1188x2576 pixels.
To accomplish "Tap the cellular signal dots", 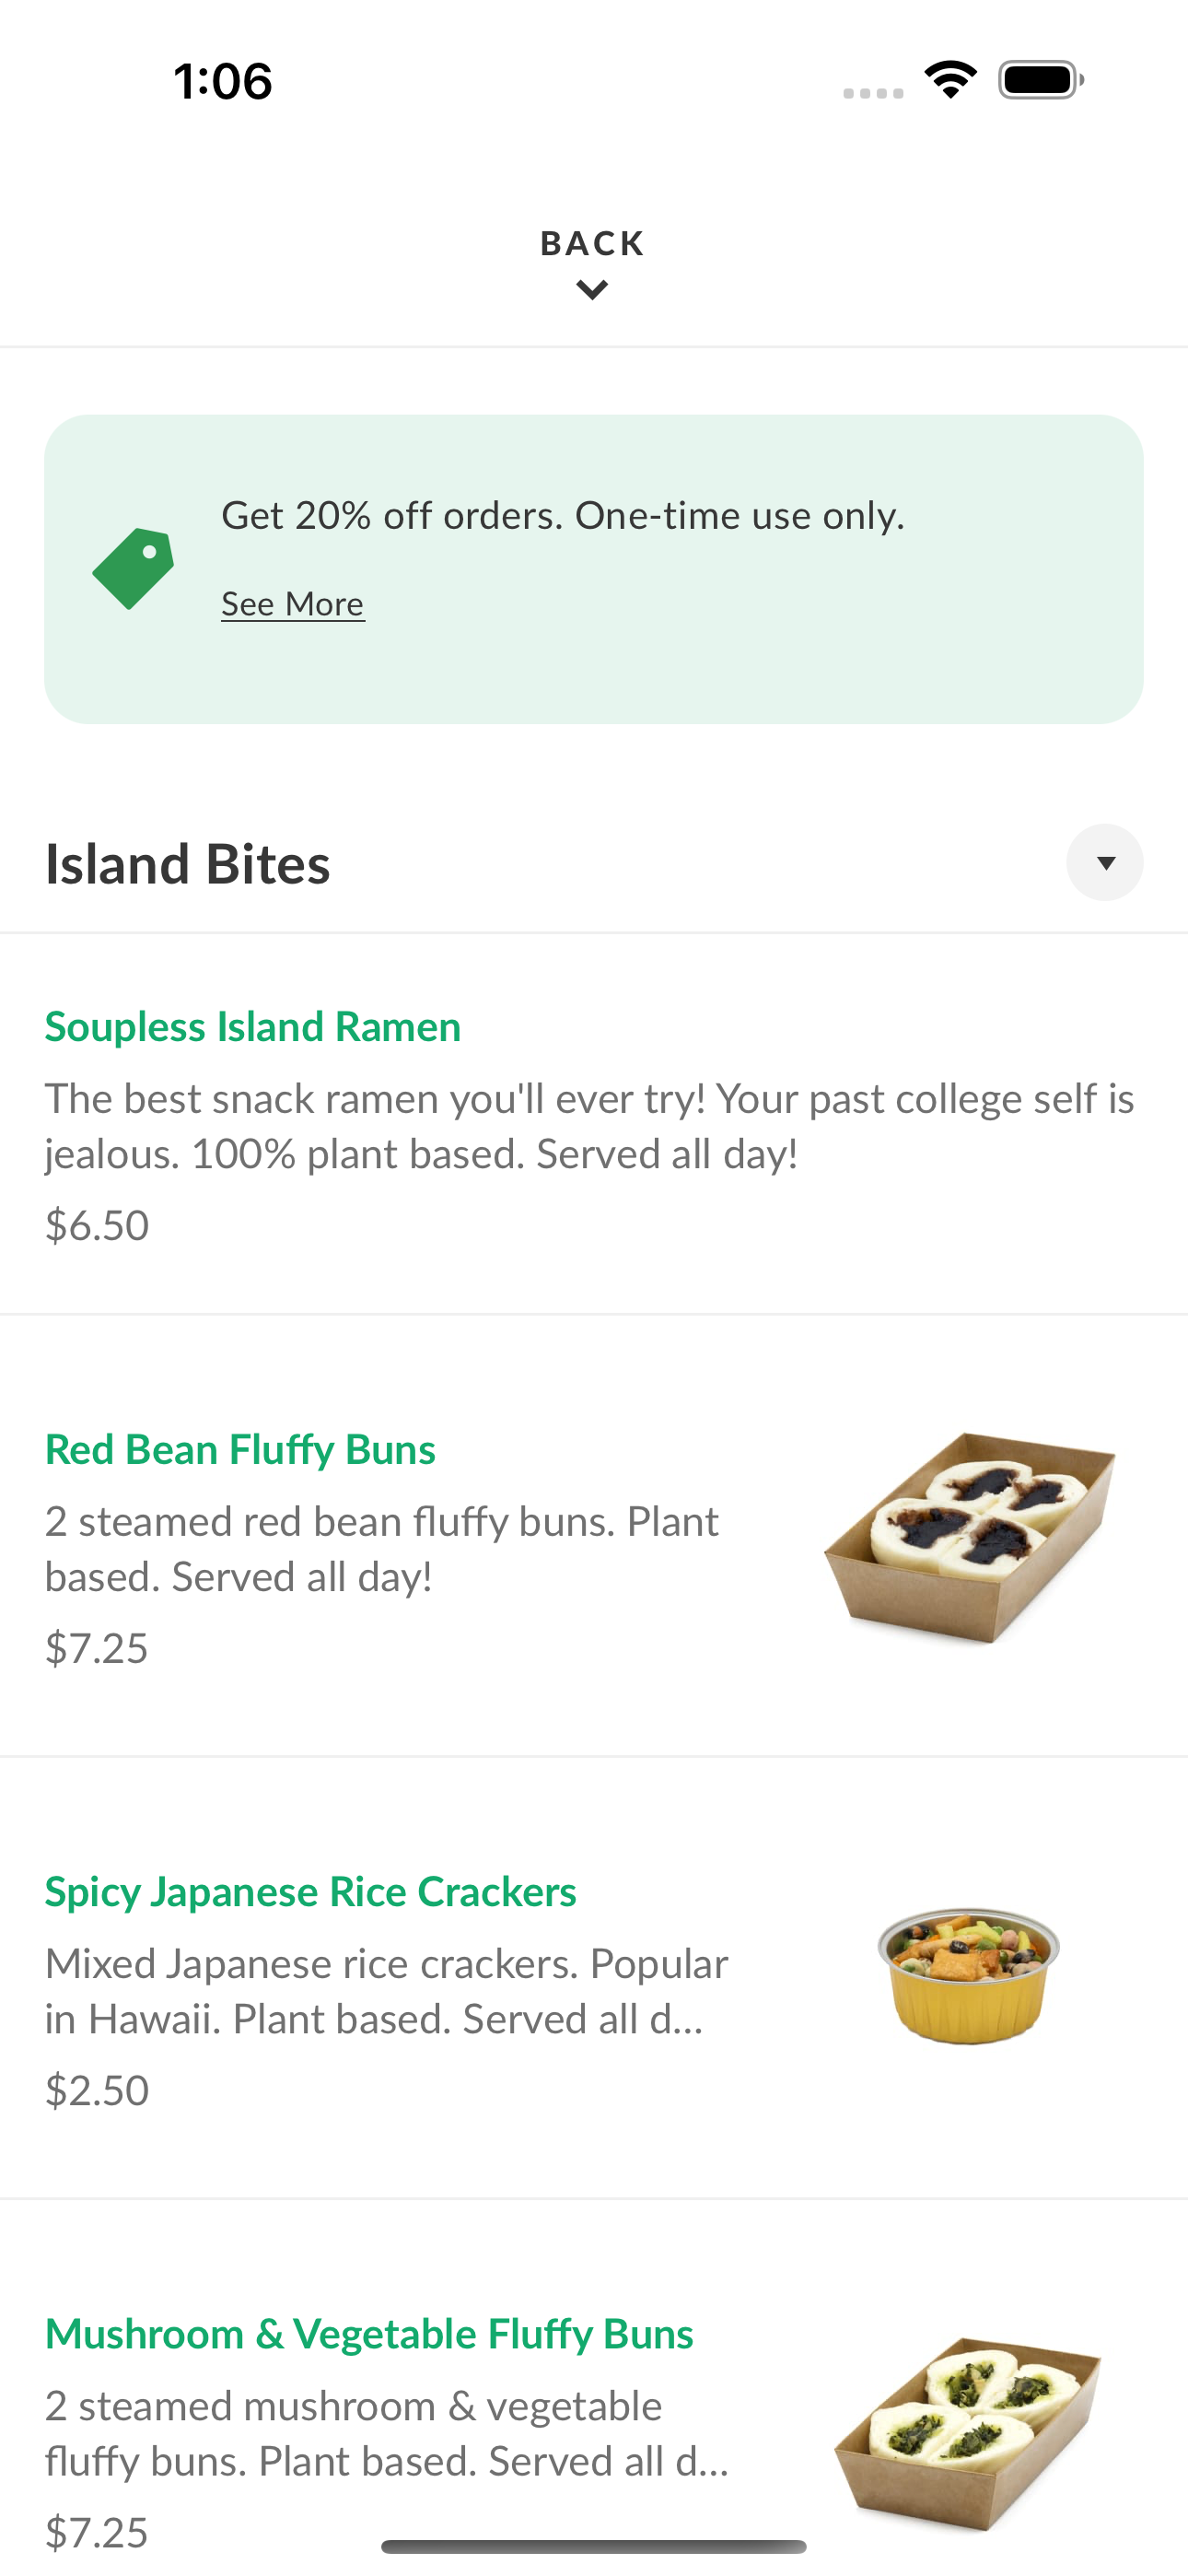I will tap(873, 93).
